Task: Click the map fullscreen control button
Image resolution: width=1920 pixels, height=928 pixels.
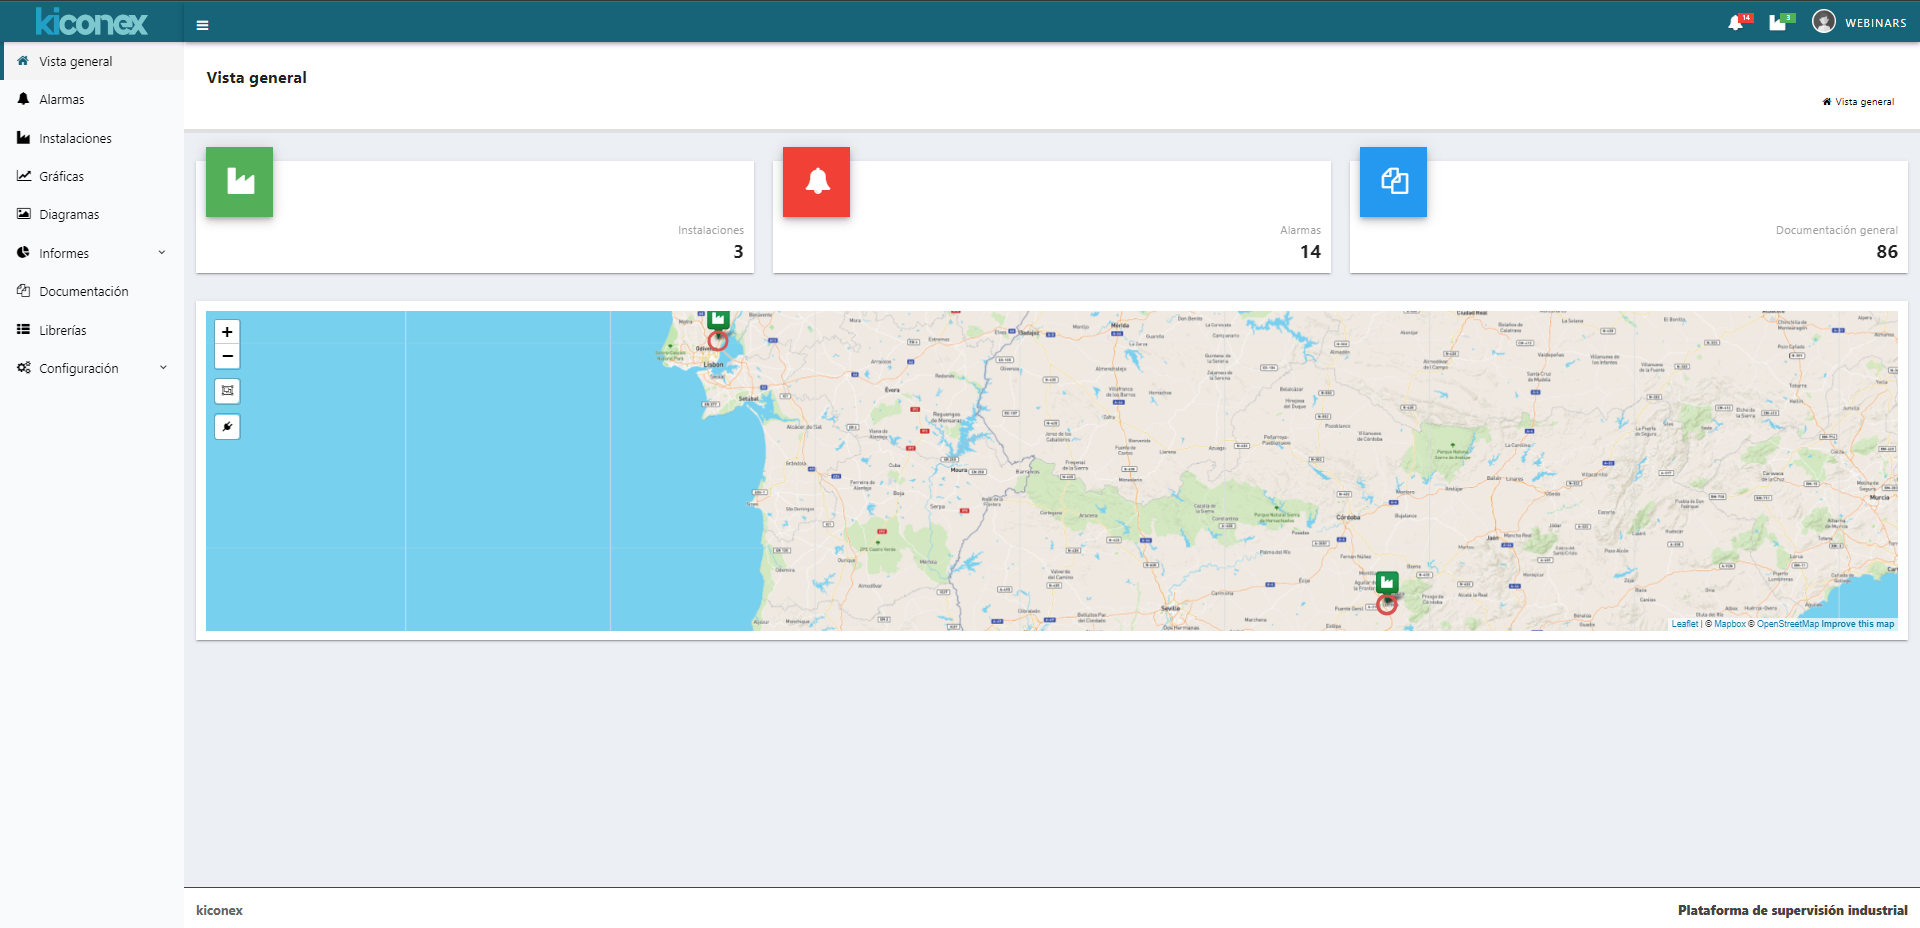Action: pos(227,391)
